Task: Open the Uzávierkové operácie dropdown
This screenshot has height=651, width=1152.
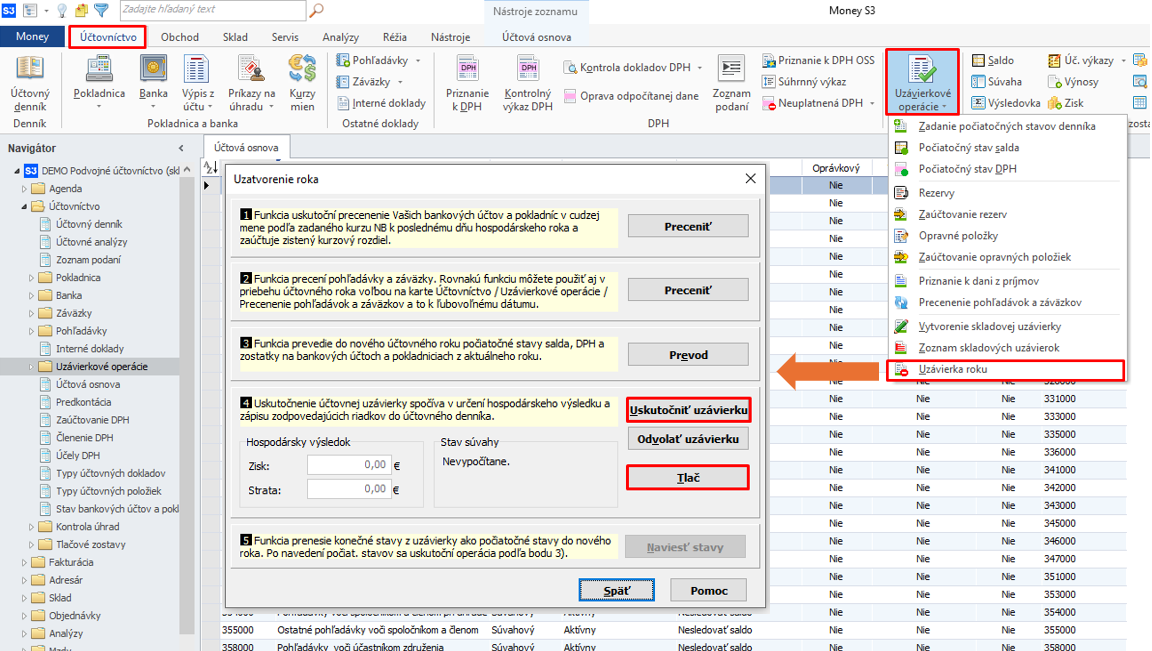Action: pos(921,82)
